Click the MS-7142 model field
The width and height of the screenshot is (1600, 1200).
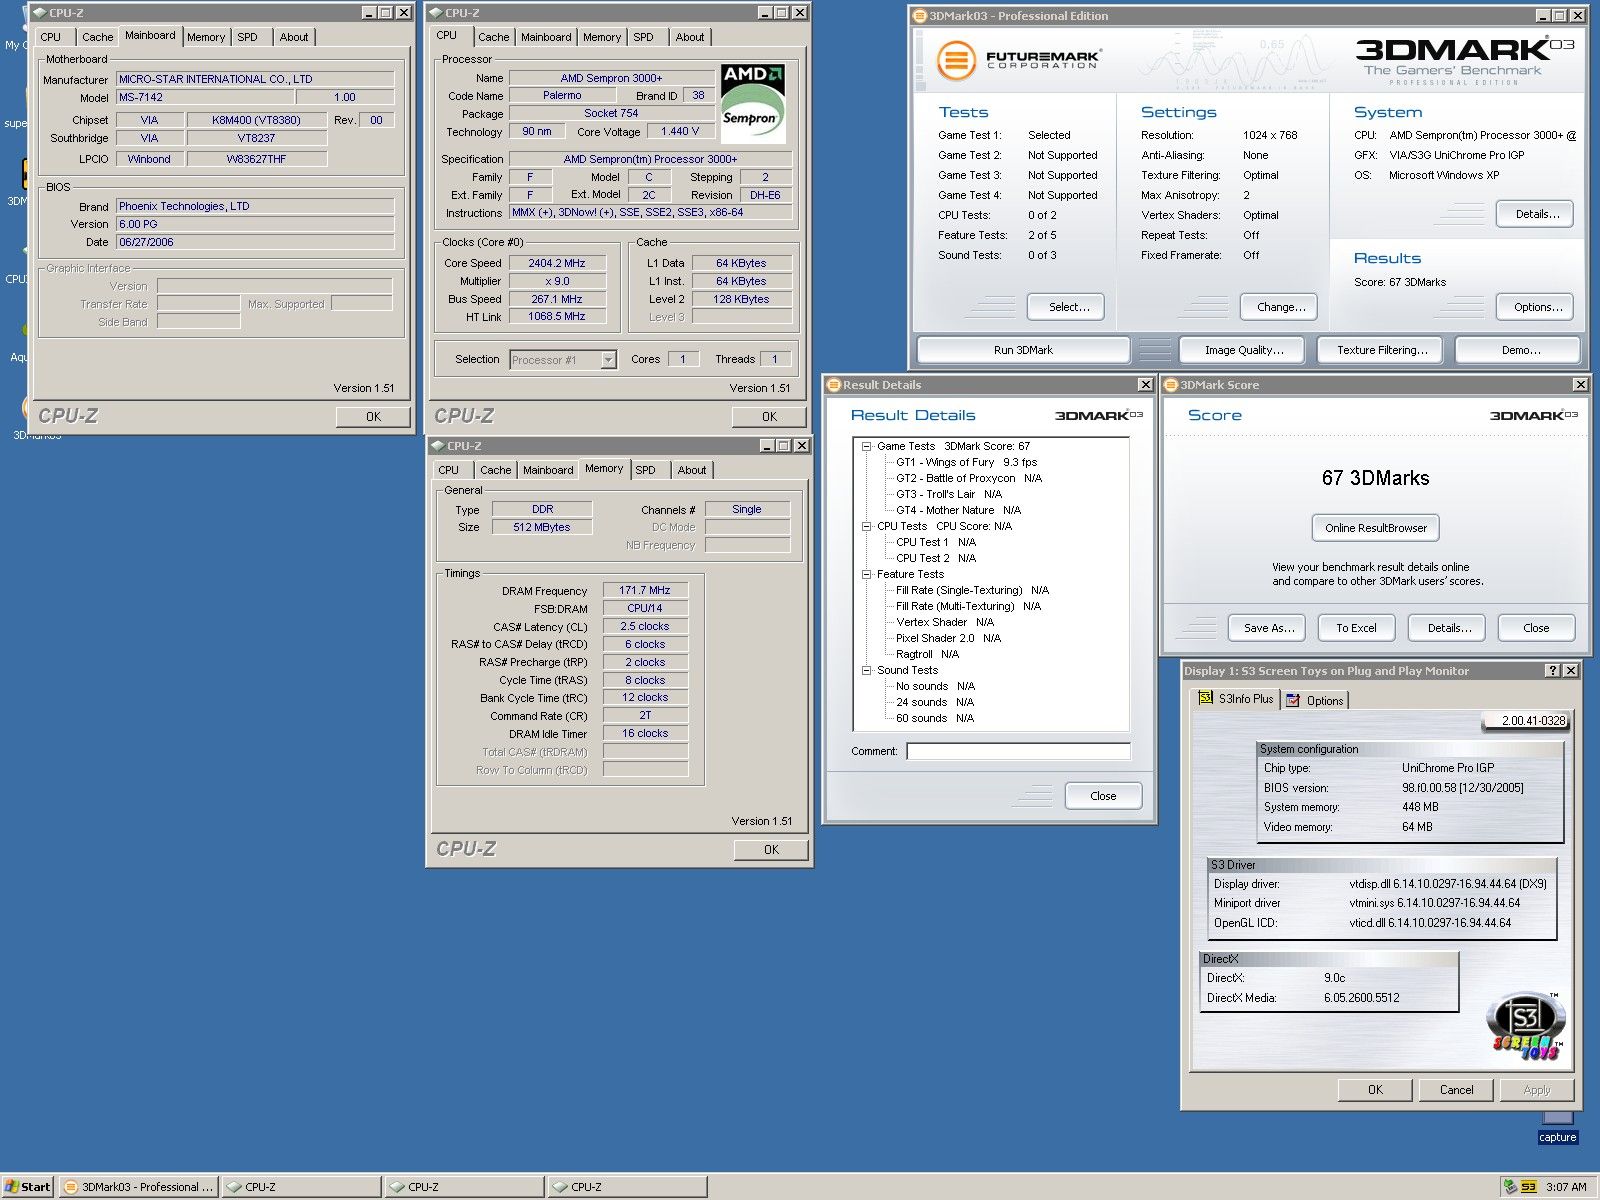tap(205, 97)
